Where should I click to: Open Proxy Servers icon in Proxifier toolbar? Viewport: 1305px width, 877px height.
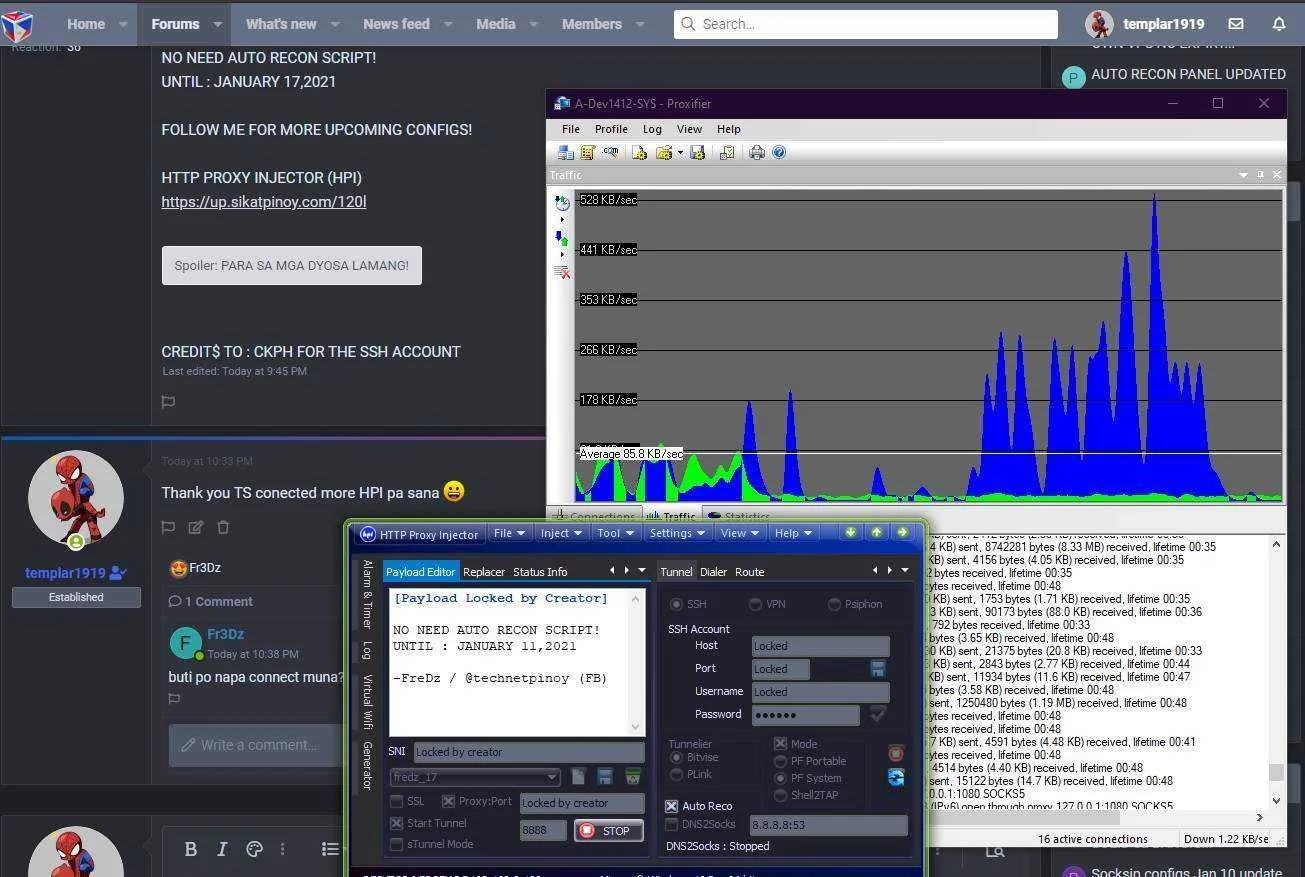566,152
